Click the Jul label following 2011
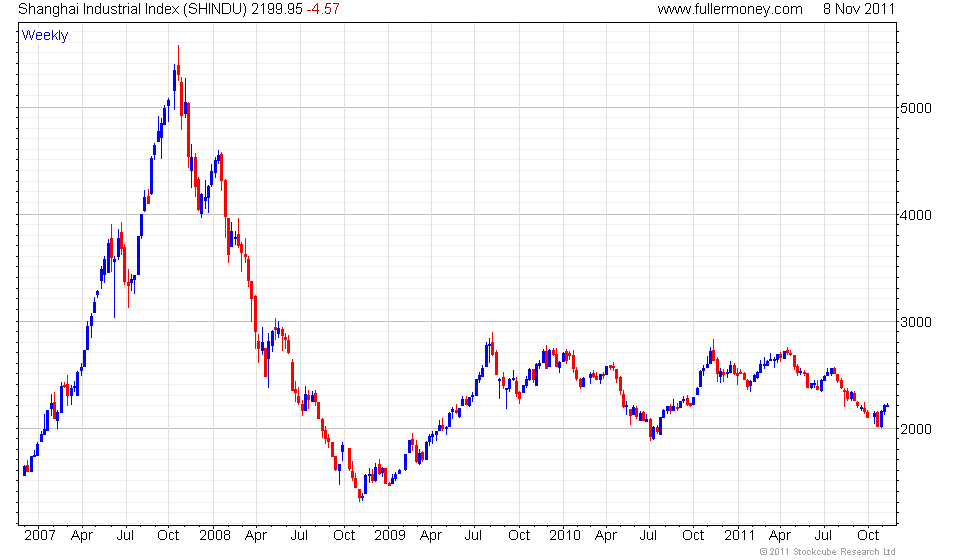This screenshot has height=560, width=980. point(823,536)
